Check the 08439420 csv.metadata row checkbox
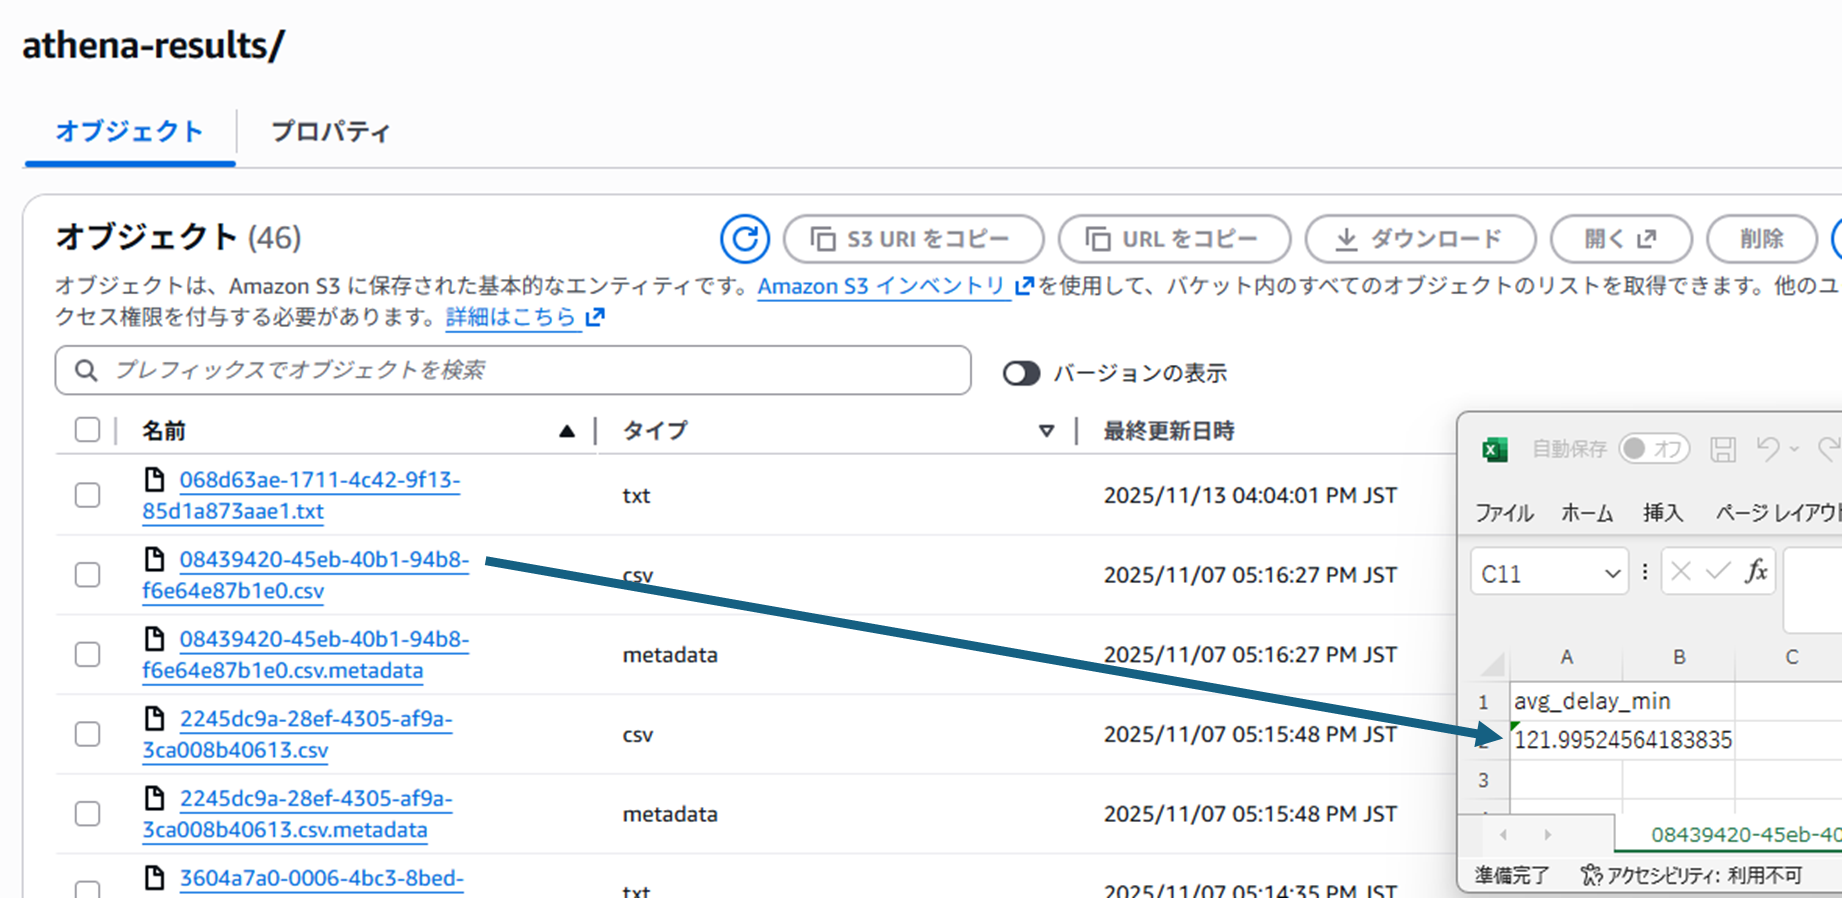The width and height of the screenshot is (1842, 898). coord(88,654)
